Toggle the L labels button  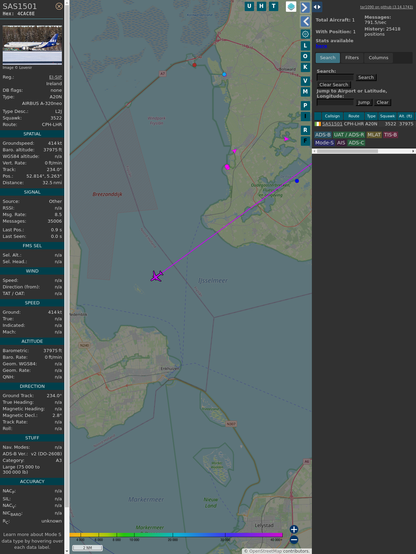click(305, 46)
